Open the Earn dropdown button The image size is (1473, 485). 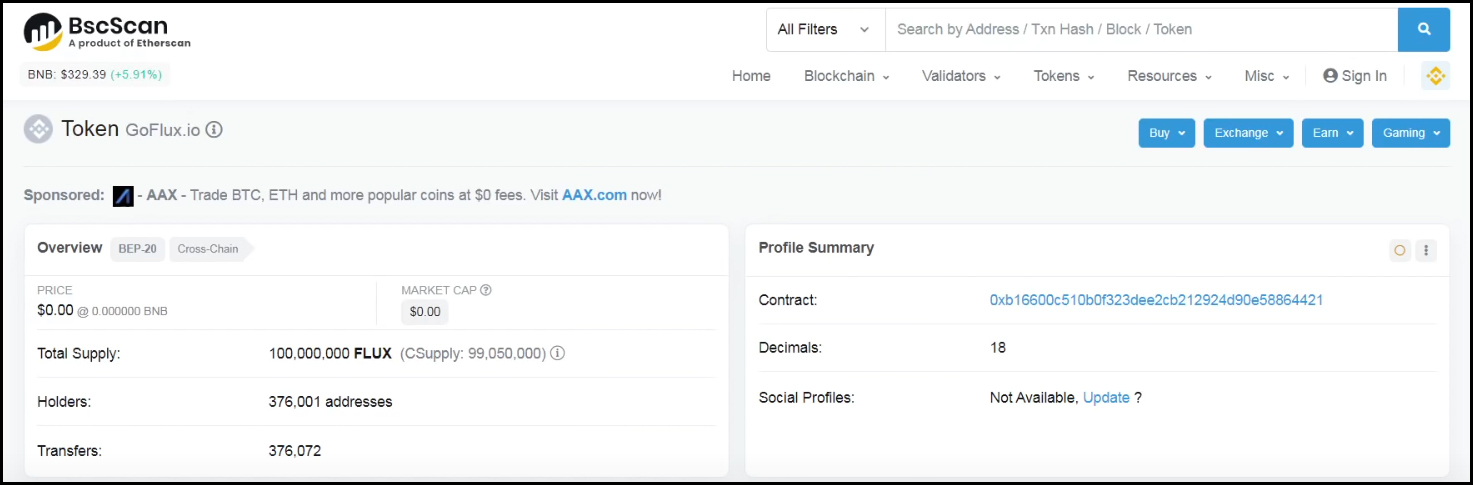click(x=1332, y=133)
